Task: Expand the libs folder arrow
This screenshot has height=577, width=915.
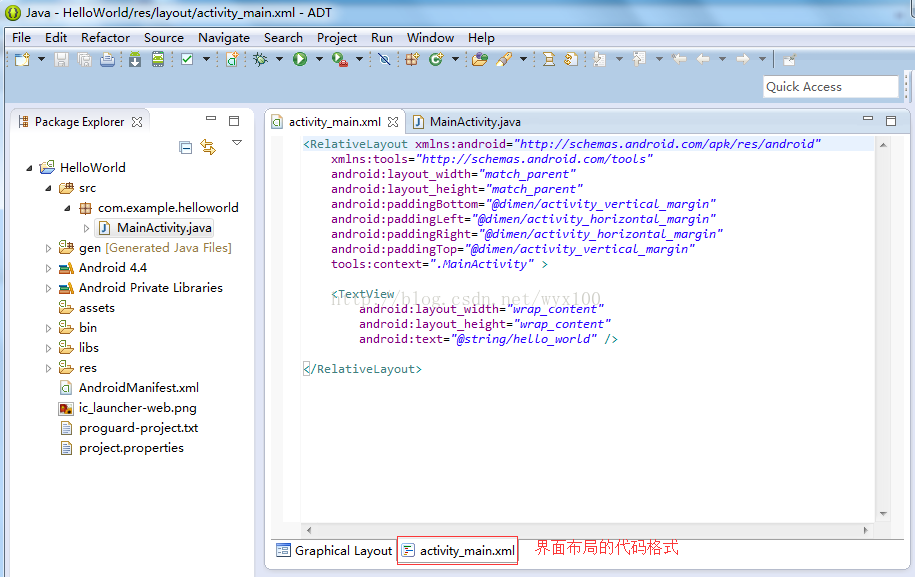Action: (x=48, y=348)
